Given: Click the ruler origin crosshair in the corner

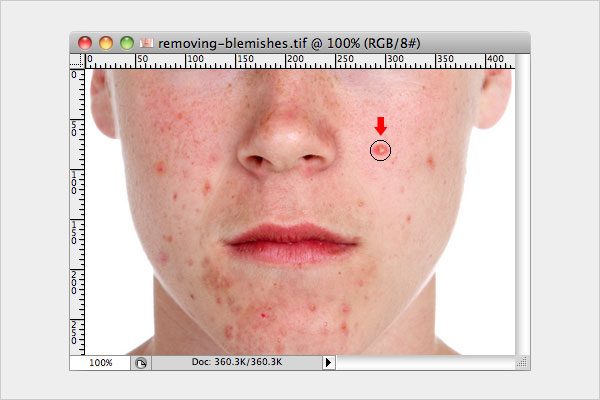Looking at the screenshot, I should pos(77,61).
